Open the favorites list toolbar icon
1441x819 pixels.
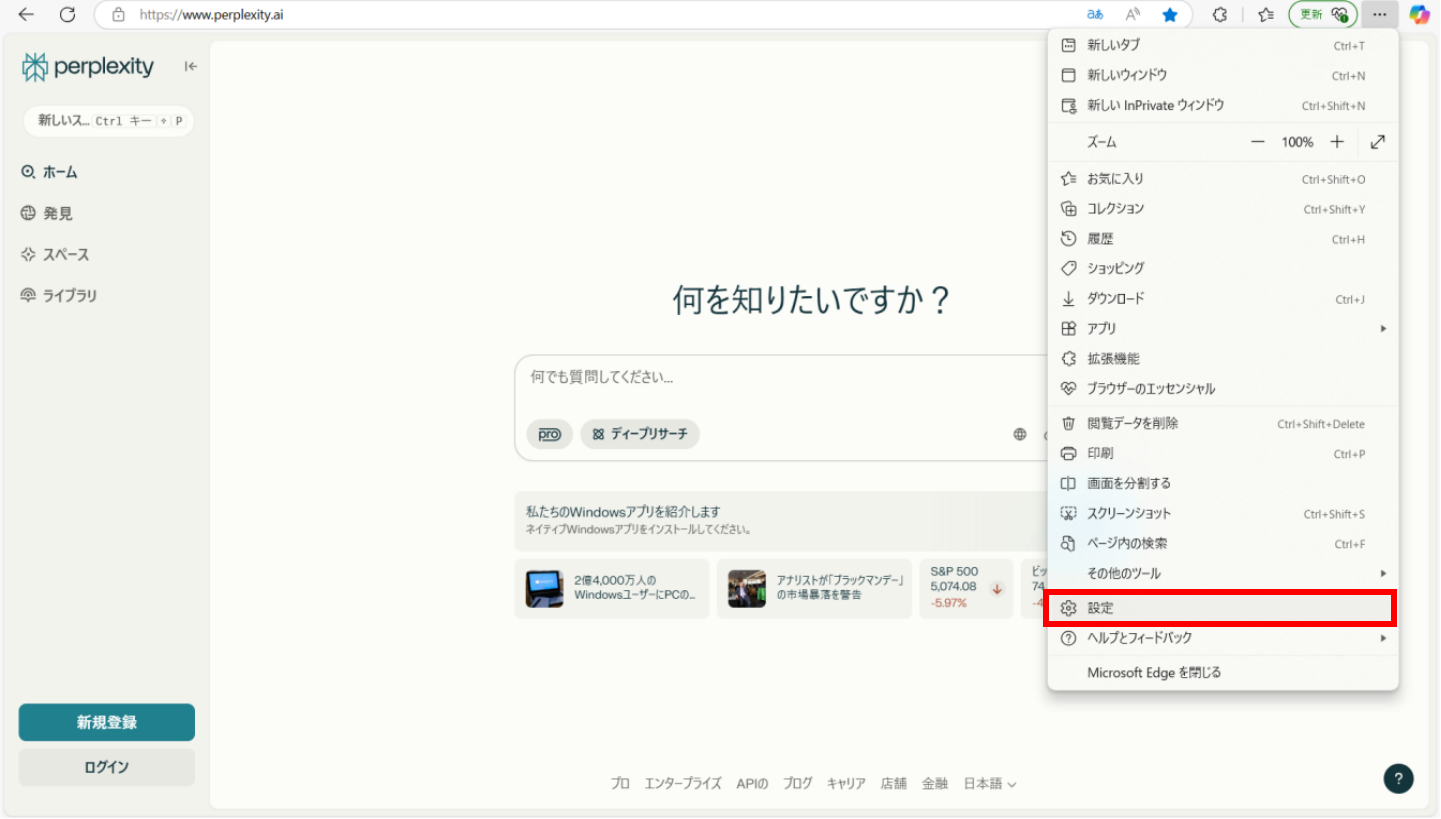[x=1266, y=15]
